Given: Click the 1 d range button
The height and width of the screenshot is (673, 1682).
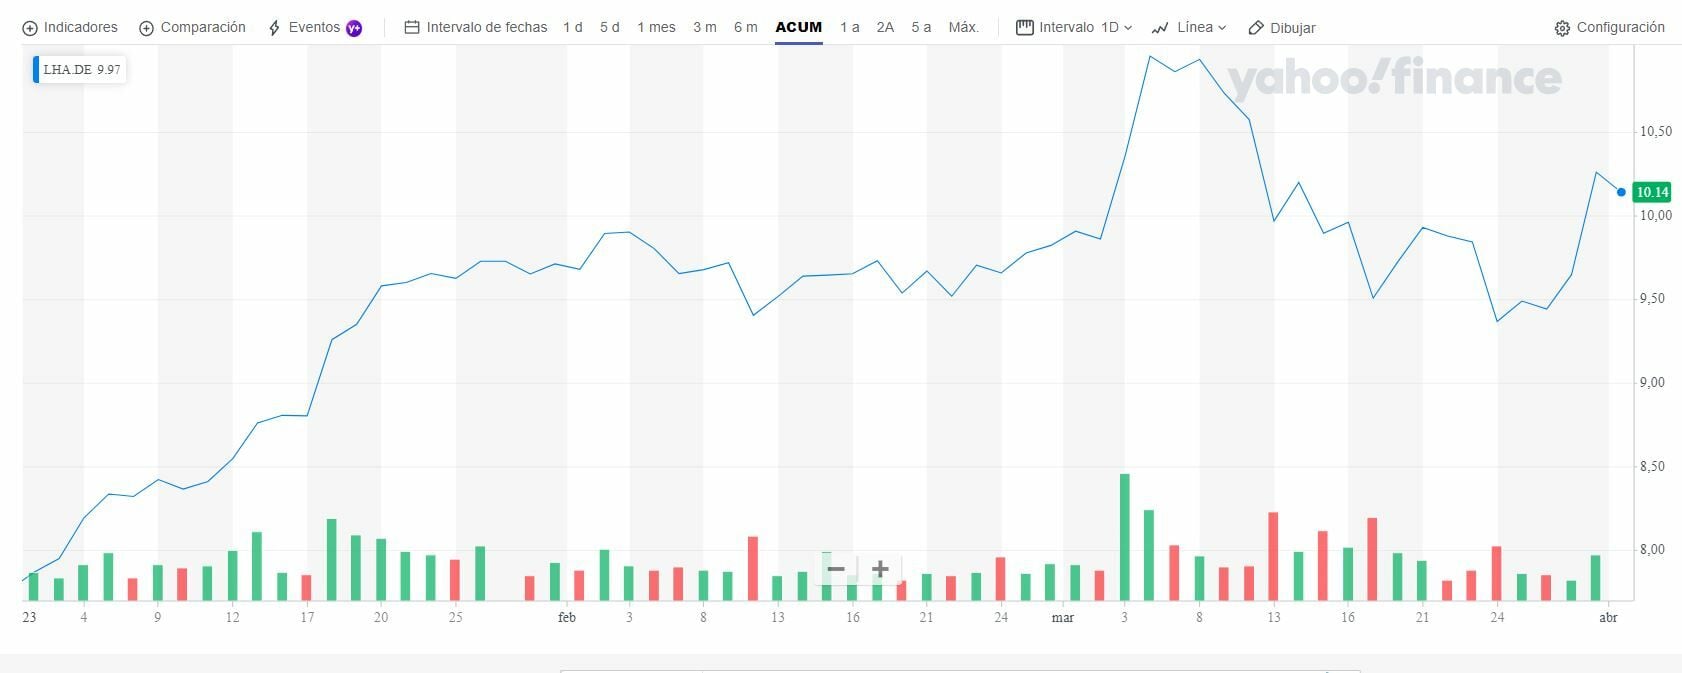Looking at the screenshot, I should 573,28.
